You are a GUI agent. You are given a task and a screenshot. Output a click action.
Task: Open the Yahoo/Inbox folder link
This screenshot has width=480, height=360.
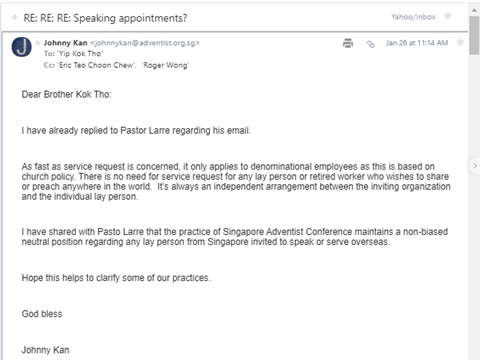(413, 17)
